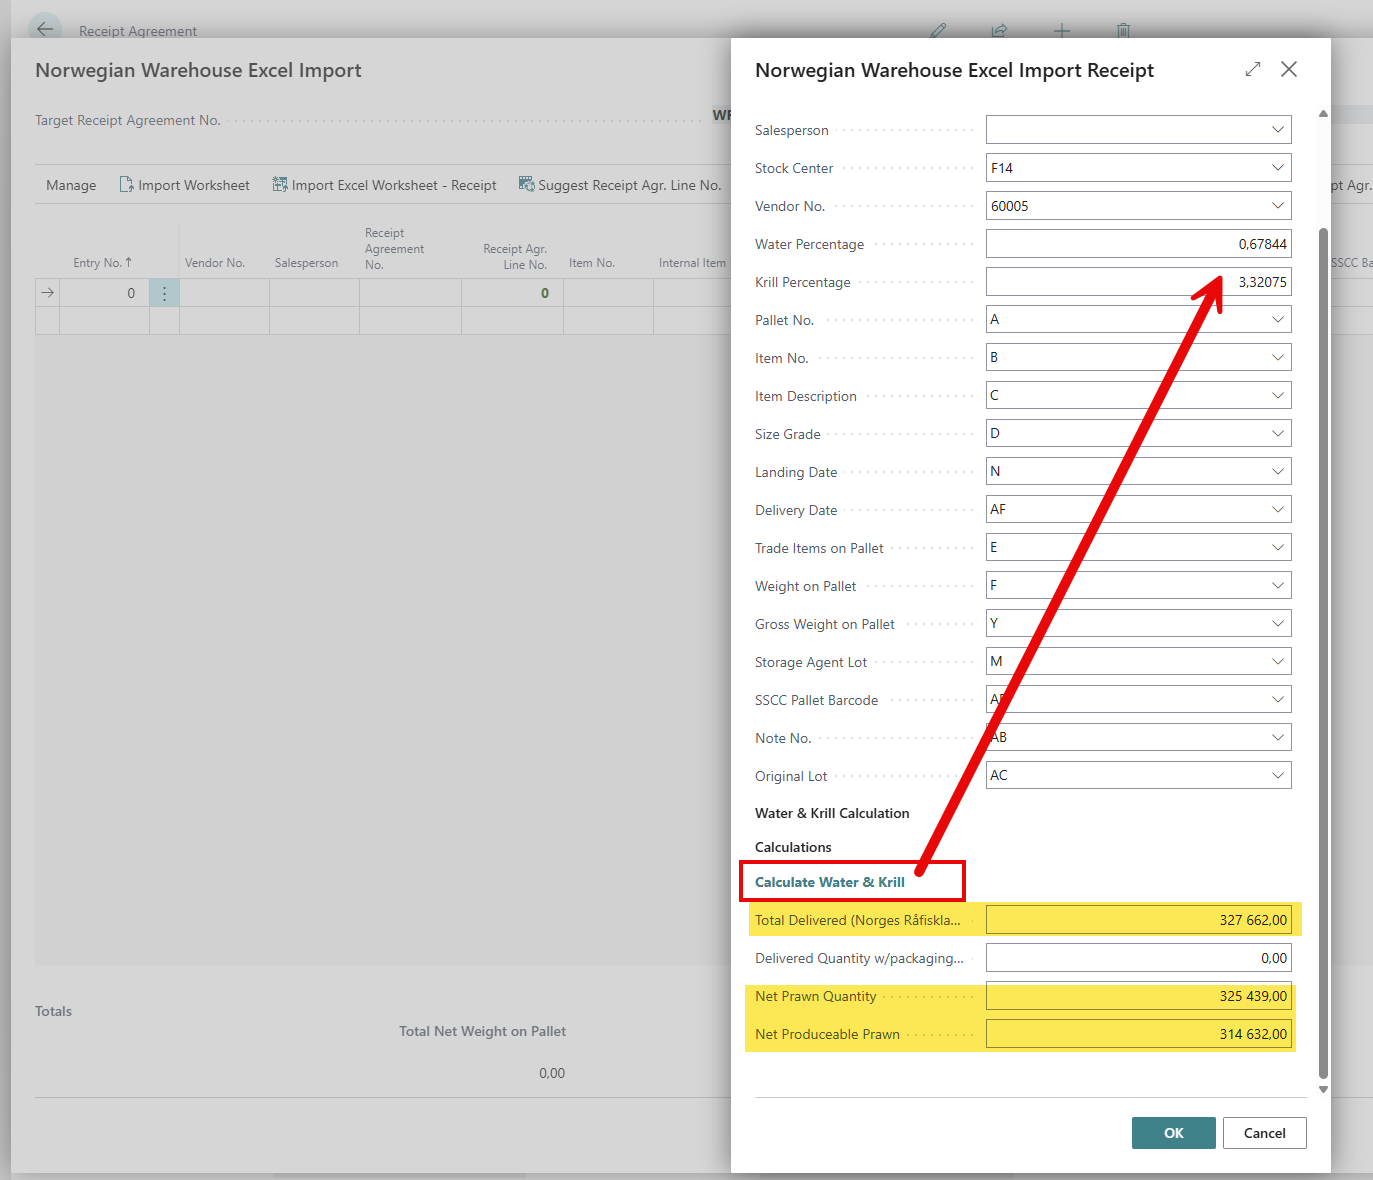Click the back arrow icon

pyautogui.click(x=45, y=29)
